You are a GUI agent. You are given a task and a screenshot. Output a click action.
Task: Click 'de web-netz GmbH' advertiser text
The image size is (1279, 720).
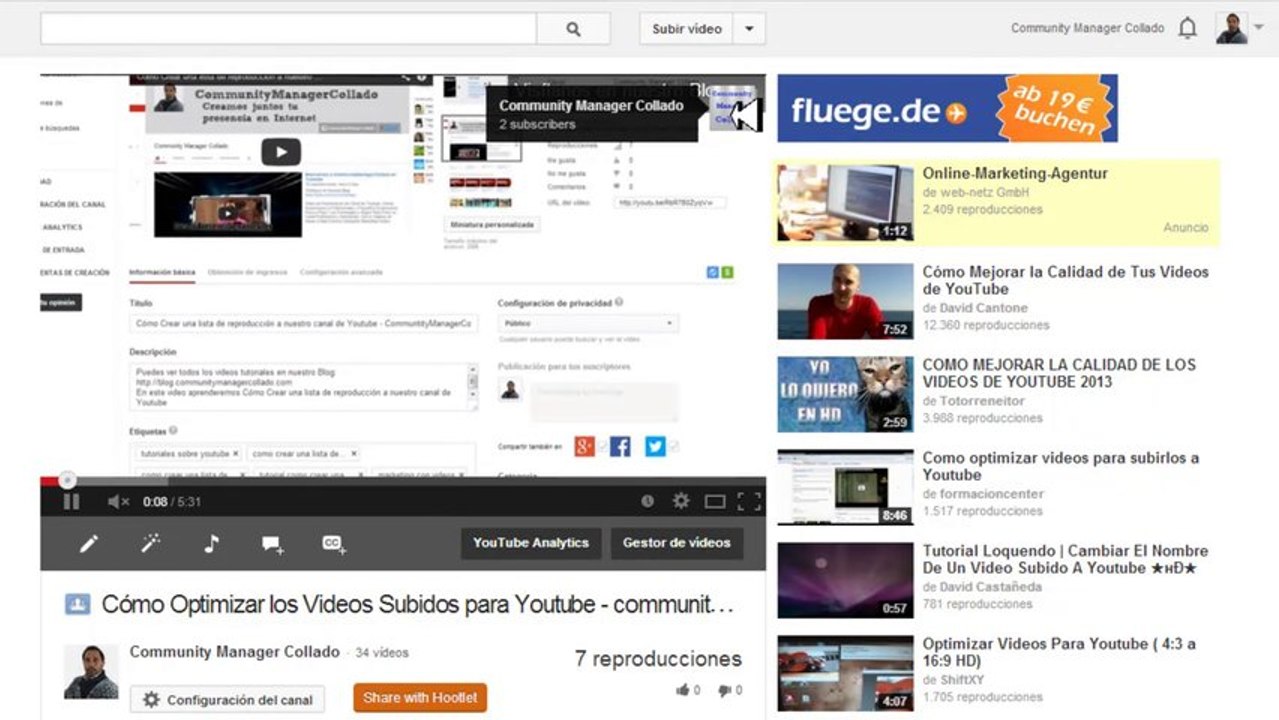tap(975, 192)
